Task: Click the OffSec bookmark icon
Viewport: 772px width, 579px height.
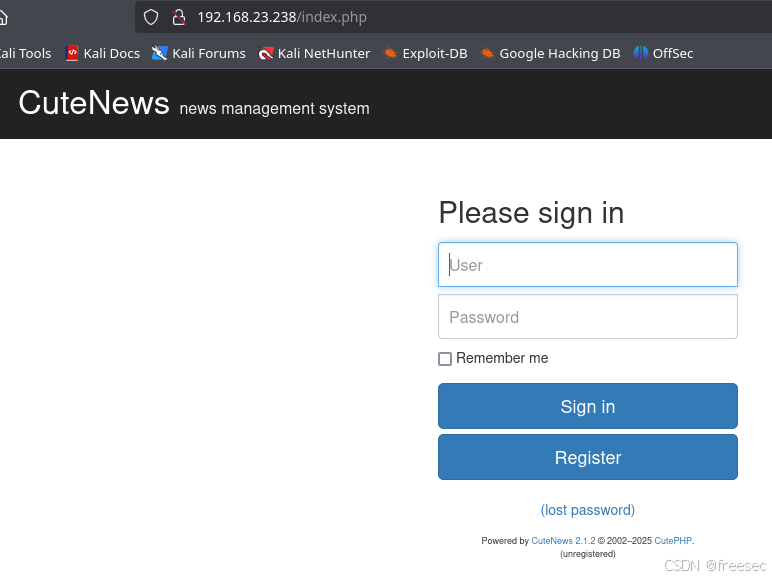Action: point(641,53)
